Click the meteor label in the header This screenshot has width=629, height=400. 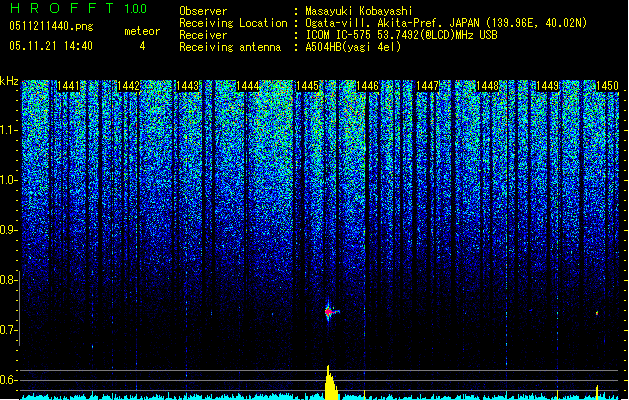click(142, 31)
